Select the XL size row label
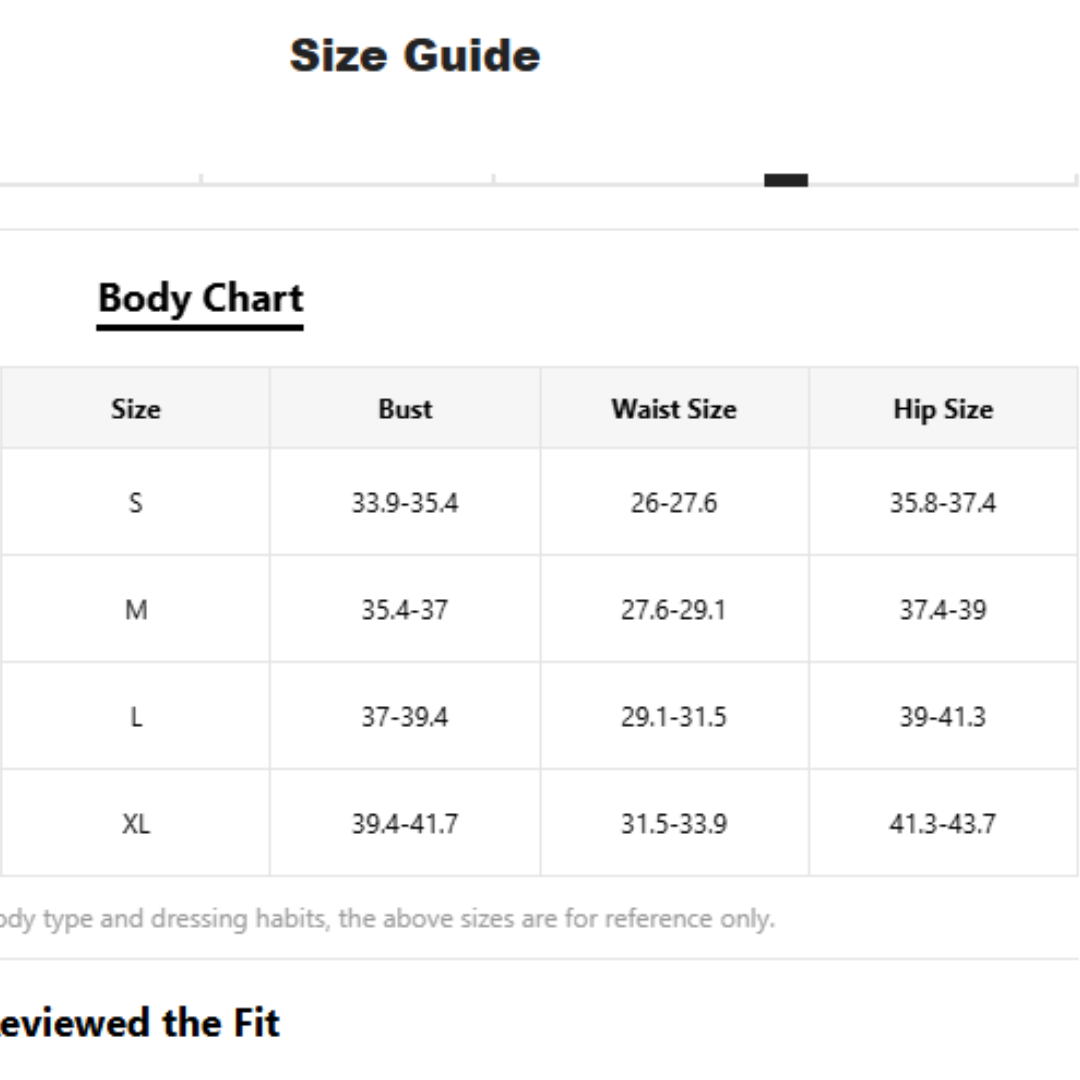The width and height of the screenshot is (1080, 1080). [x=136, y=824]
